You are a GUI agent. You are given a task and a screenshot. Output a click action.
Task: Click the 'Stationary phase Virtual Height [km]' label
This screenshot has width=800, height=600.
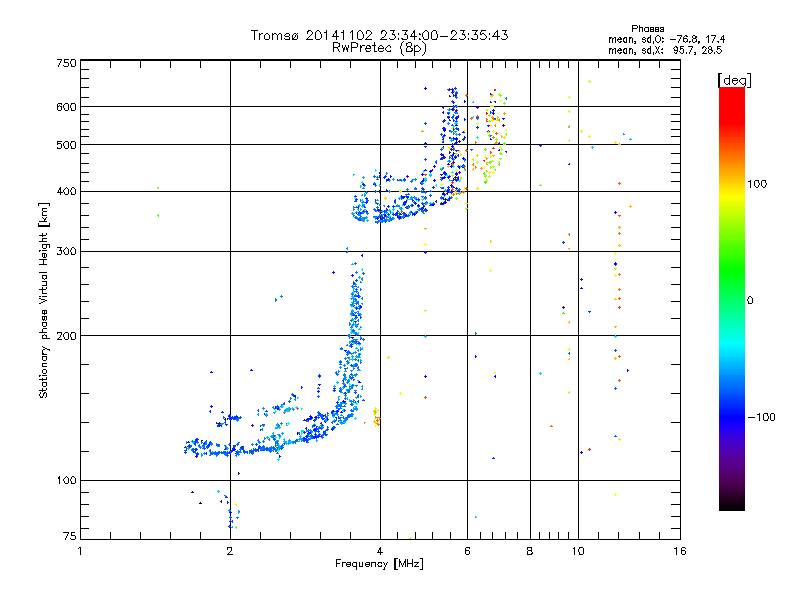pyautogui.click(x=44, y=300)
